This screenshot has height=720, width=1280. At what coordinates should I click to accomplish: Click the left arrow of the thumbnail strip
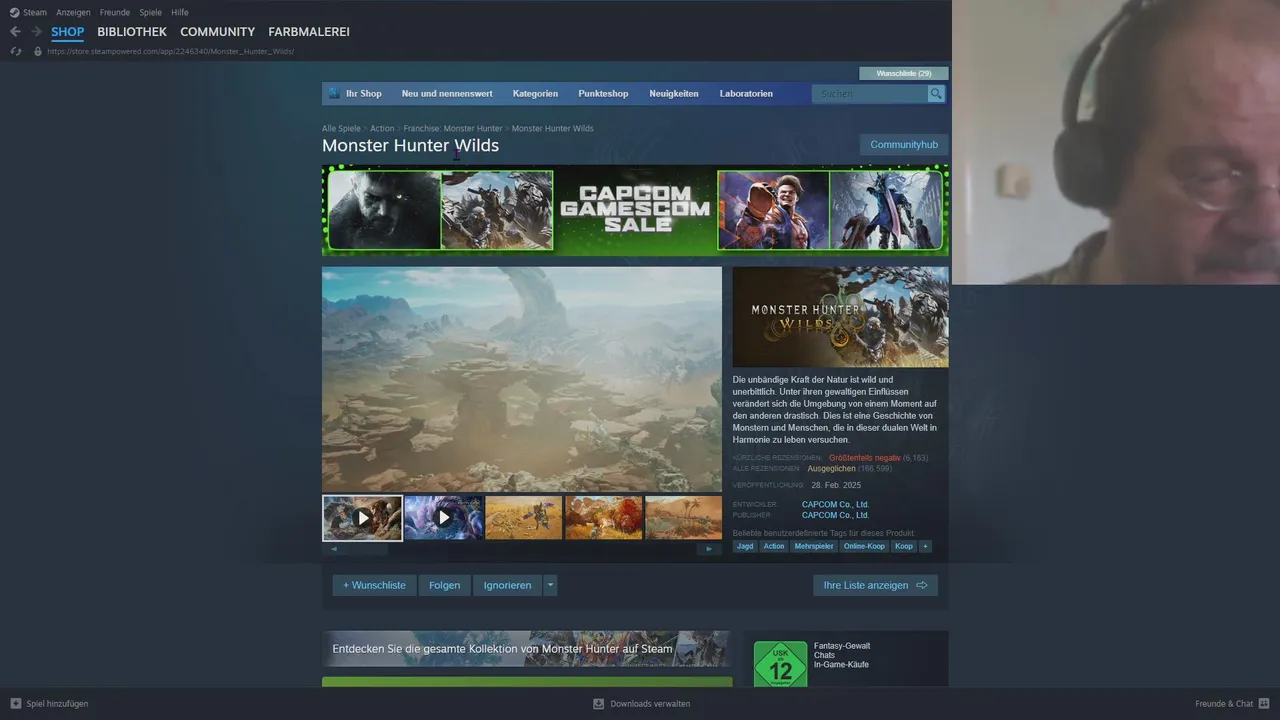pos(334,549)
